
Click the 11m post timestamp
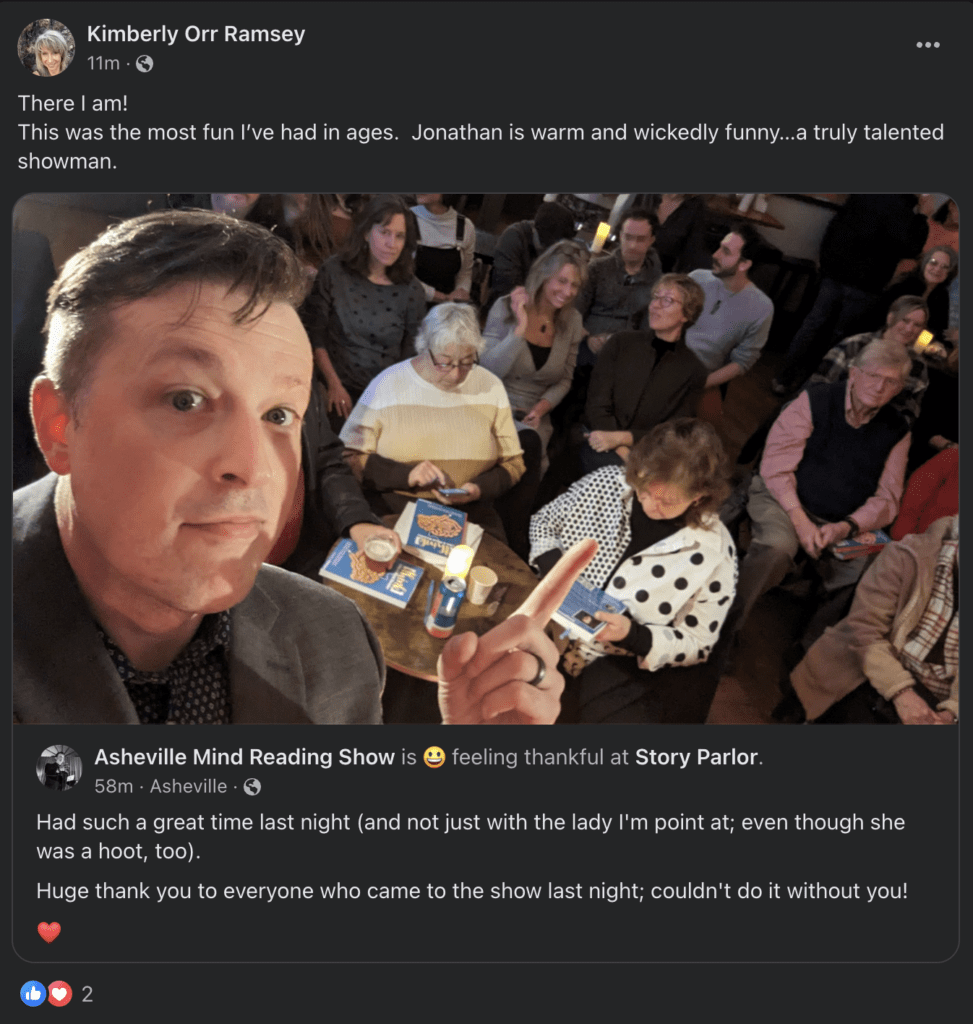102,63
